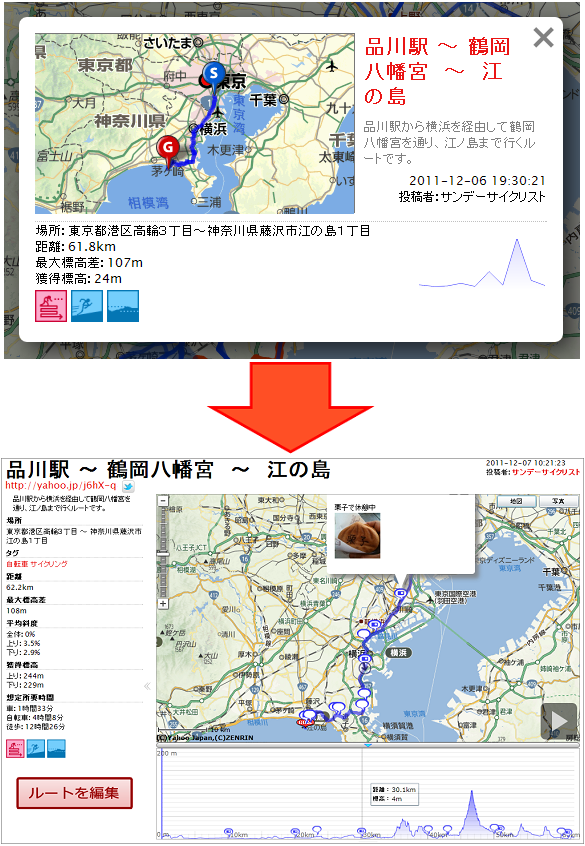
Task: Click the photo marker near 30km on elevation chart
Action: tap(362, 831)
